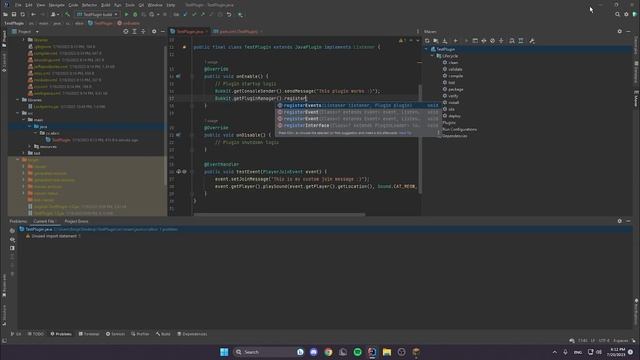This screenshot has width=640, height=360.
Task: Collapse the target folder
Action: pyautogui.click(x=18, y=160)
